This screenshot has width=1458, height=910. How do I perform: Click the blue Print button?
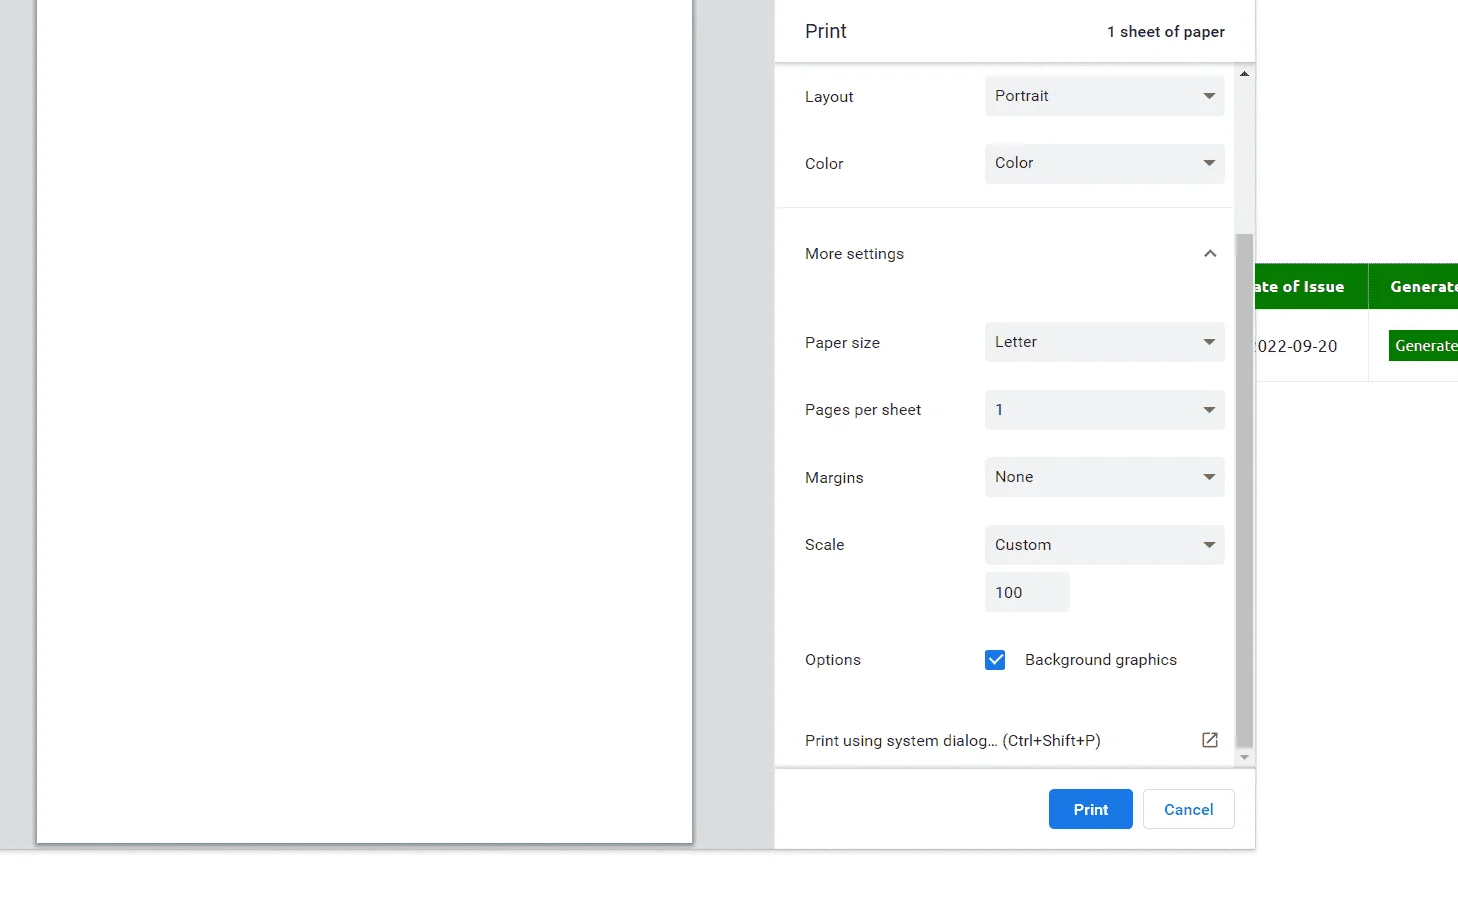coord(1090,809)
